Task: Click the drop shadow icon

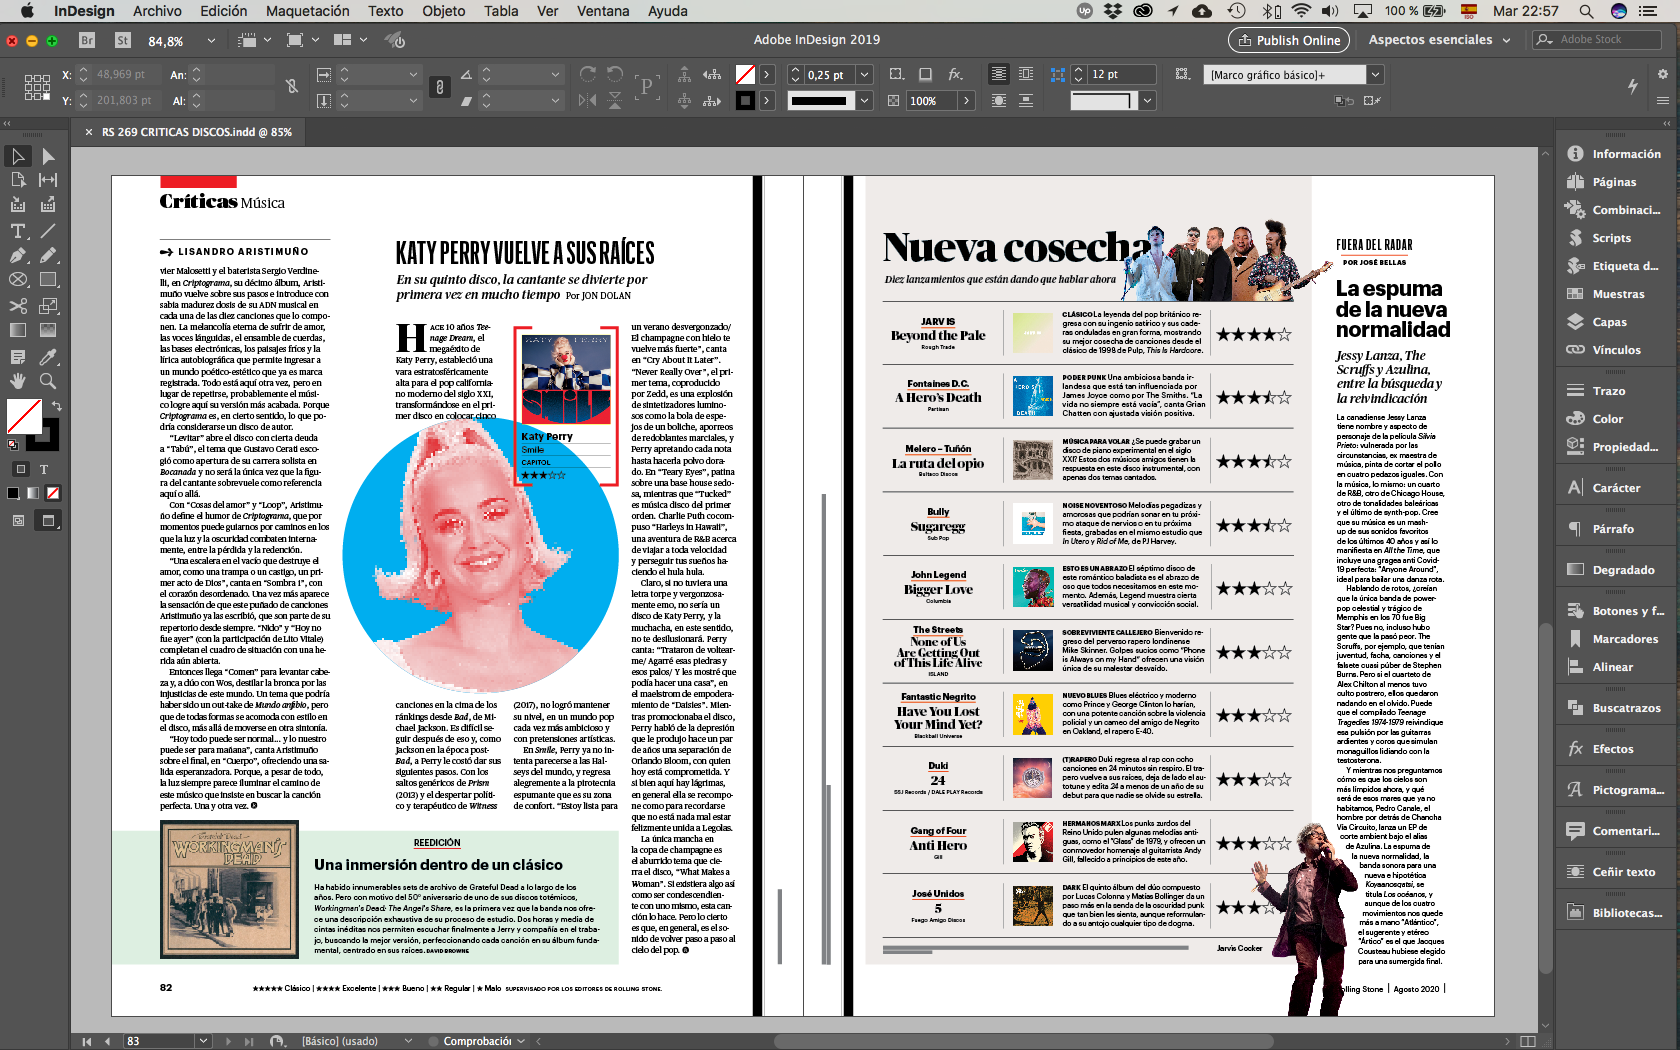Action: 925,75
